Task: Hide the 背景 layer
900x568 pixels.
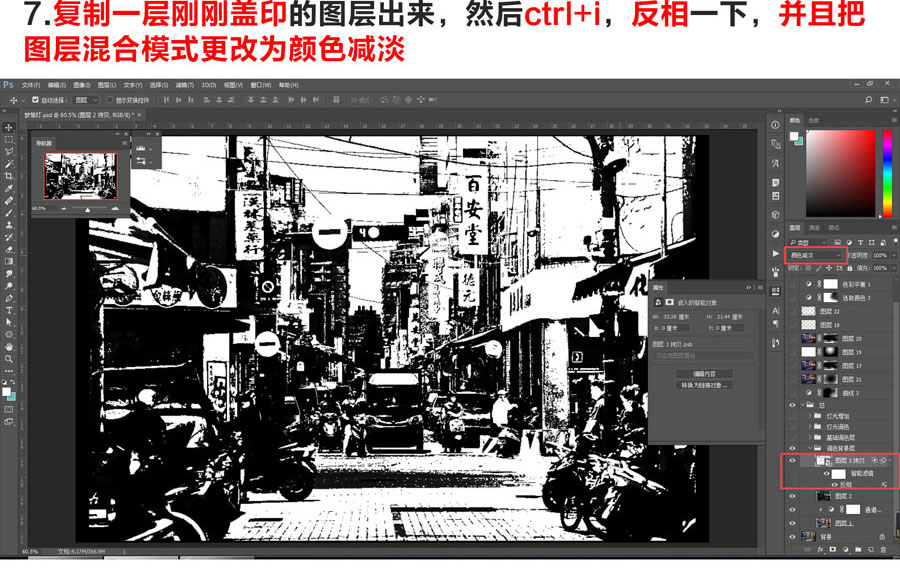Action: (793, 537)
